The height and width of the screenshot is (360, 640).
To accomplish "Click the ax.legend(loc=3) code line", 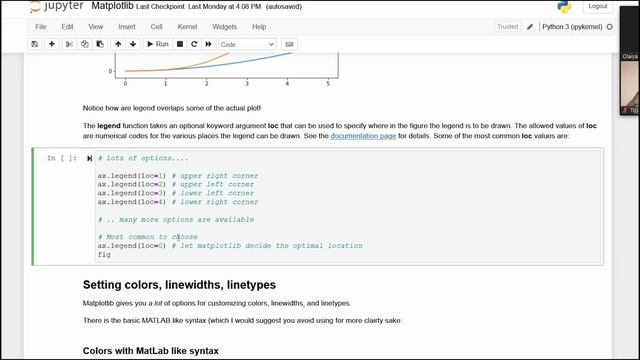I will [176, 193].
